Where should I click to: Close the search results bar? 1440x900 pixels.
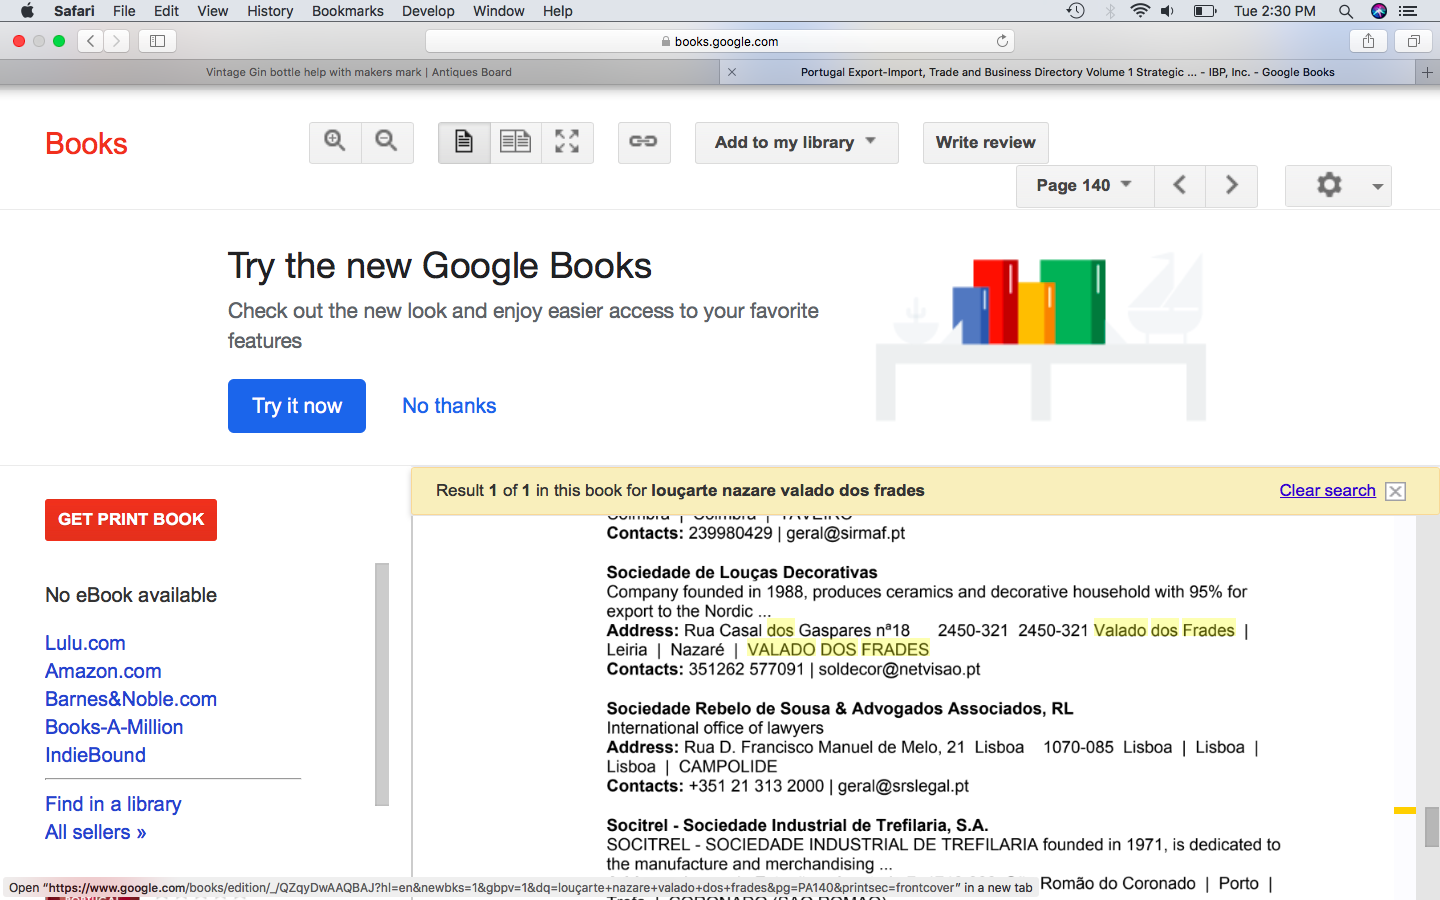pos(1396,491)
